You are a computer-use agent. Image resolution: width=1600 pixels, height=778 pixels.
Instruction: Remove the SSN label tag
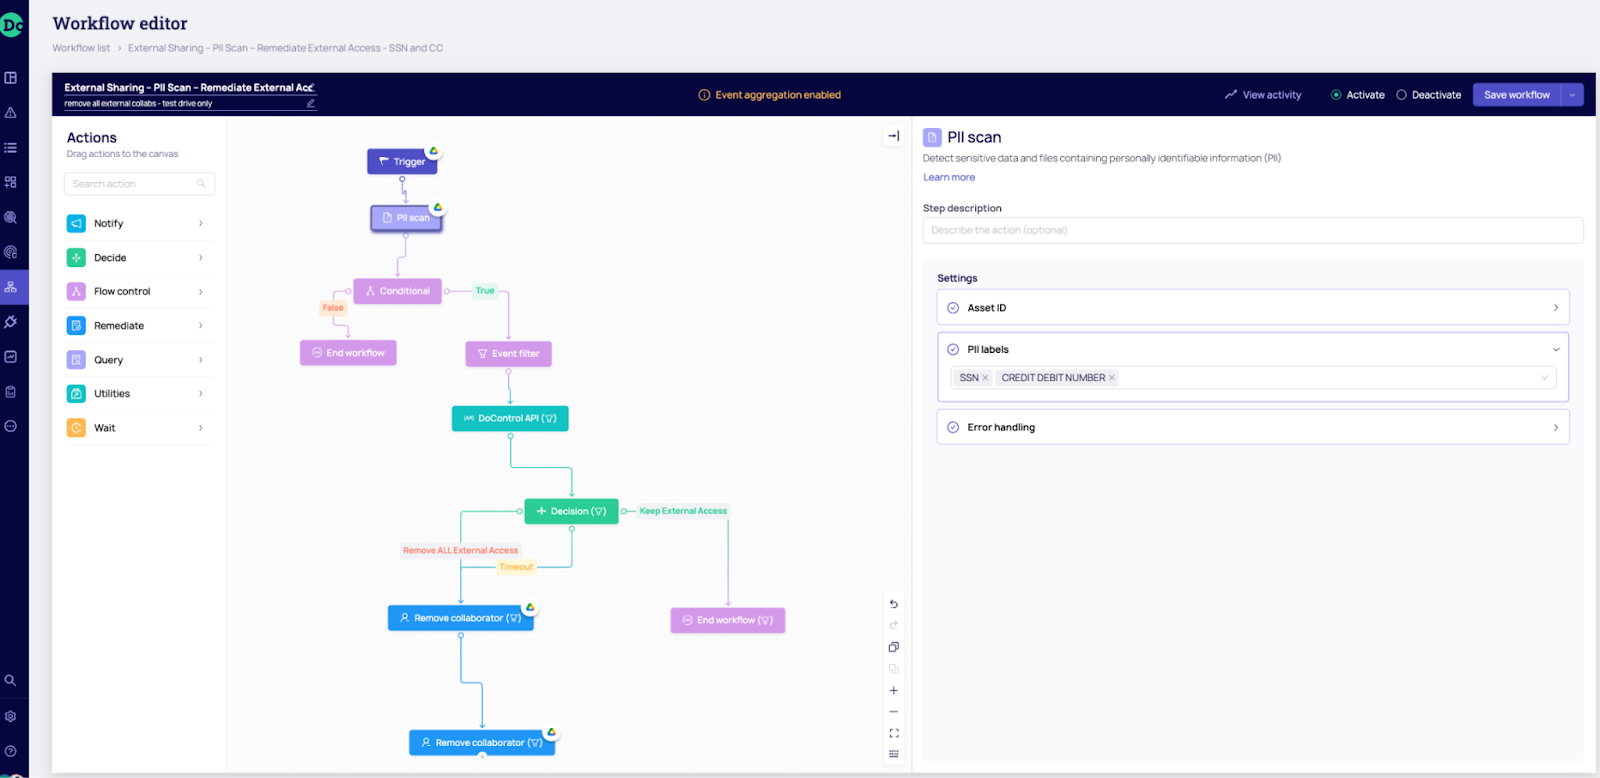coord(985,378)
